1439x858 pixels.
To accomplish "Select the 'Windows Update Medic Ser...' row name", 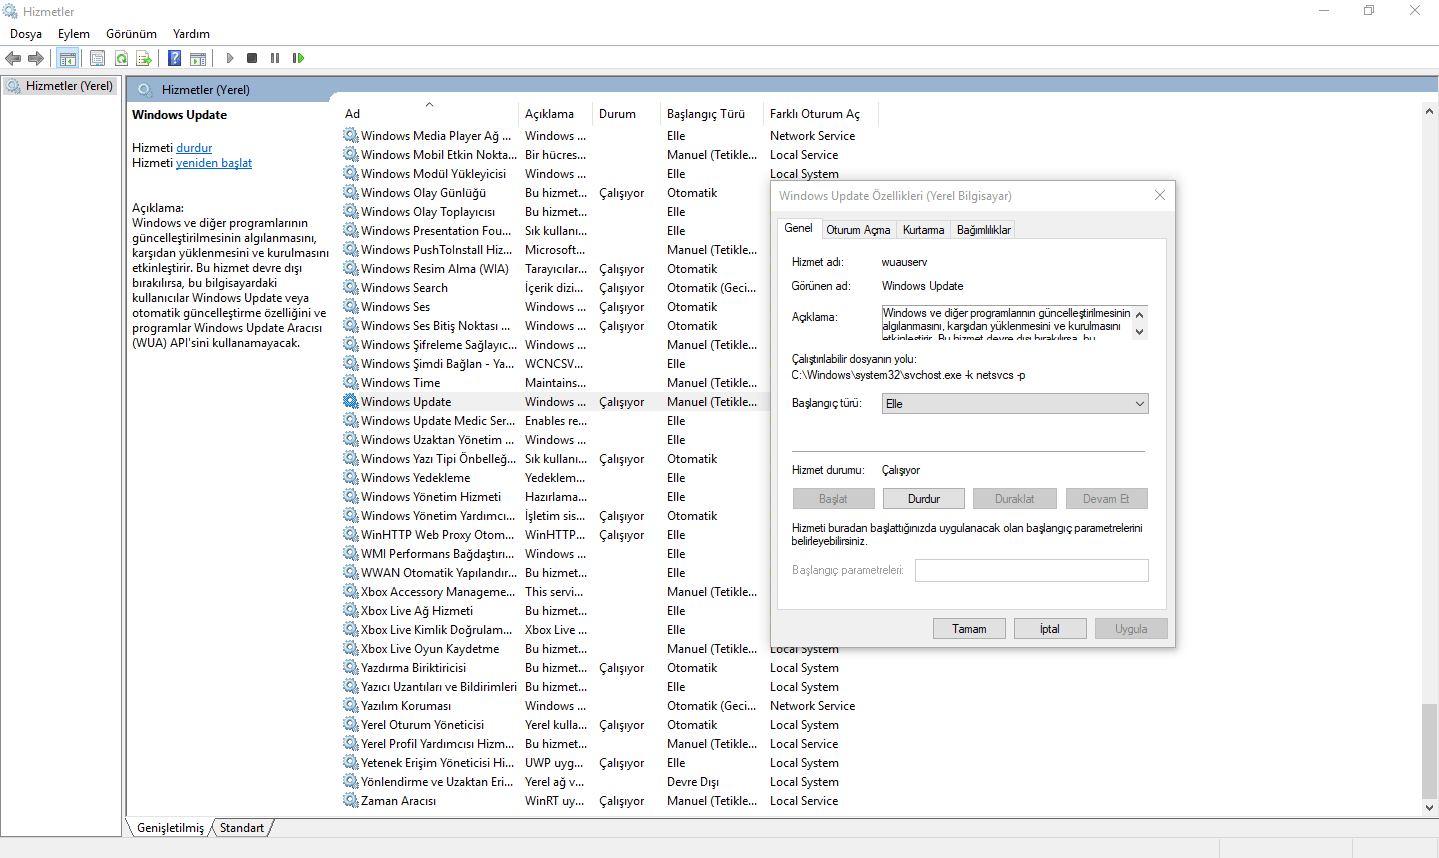I will click(438, 421).
